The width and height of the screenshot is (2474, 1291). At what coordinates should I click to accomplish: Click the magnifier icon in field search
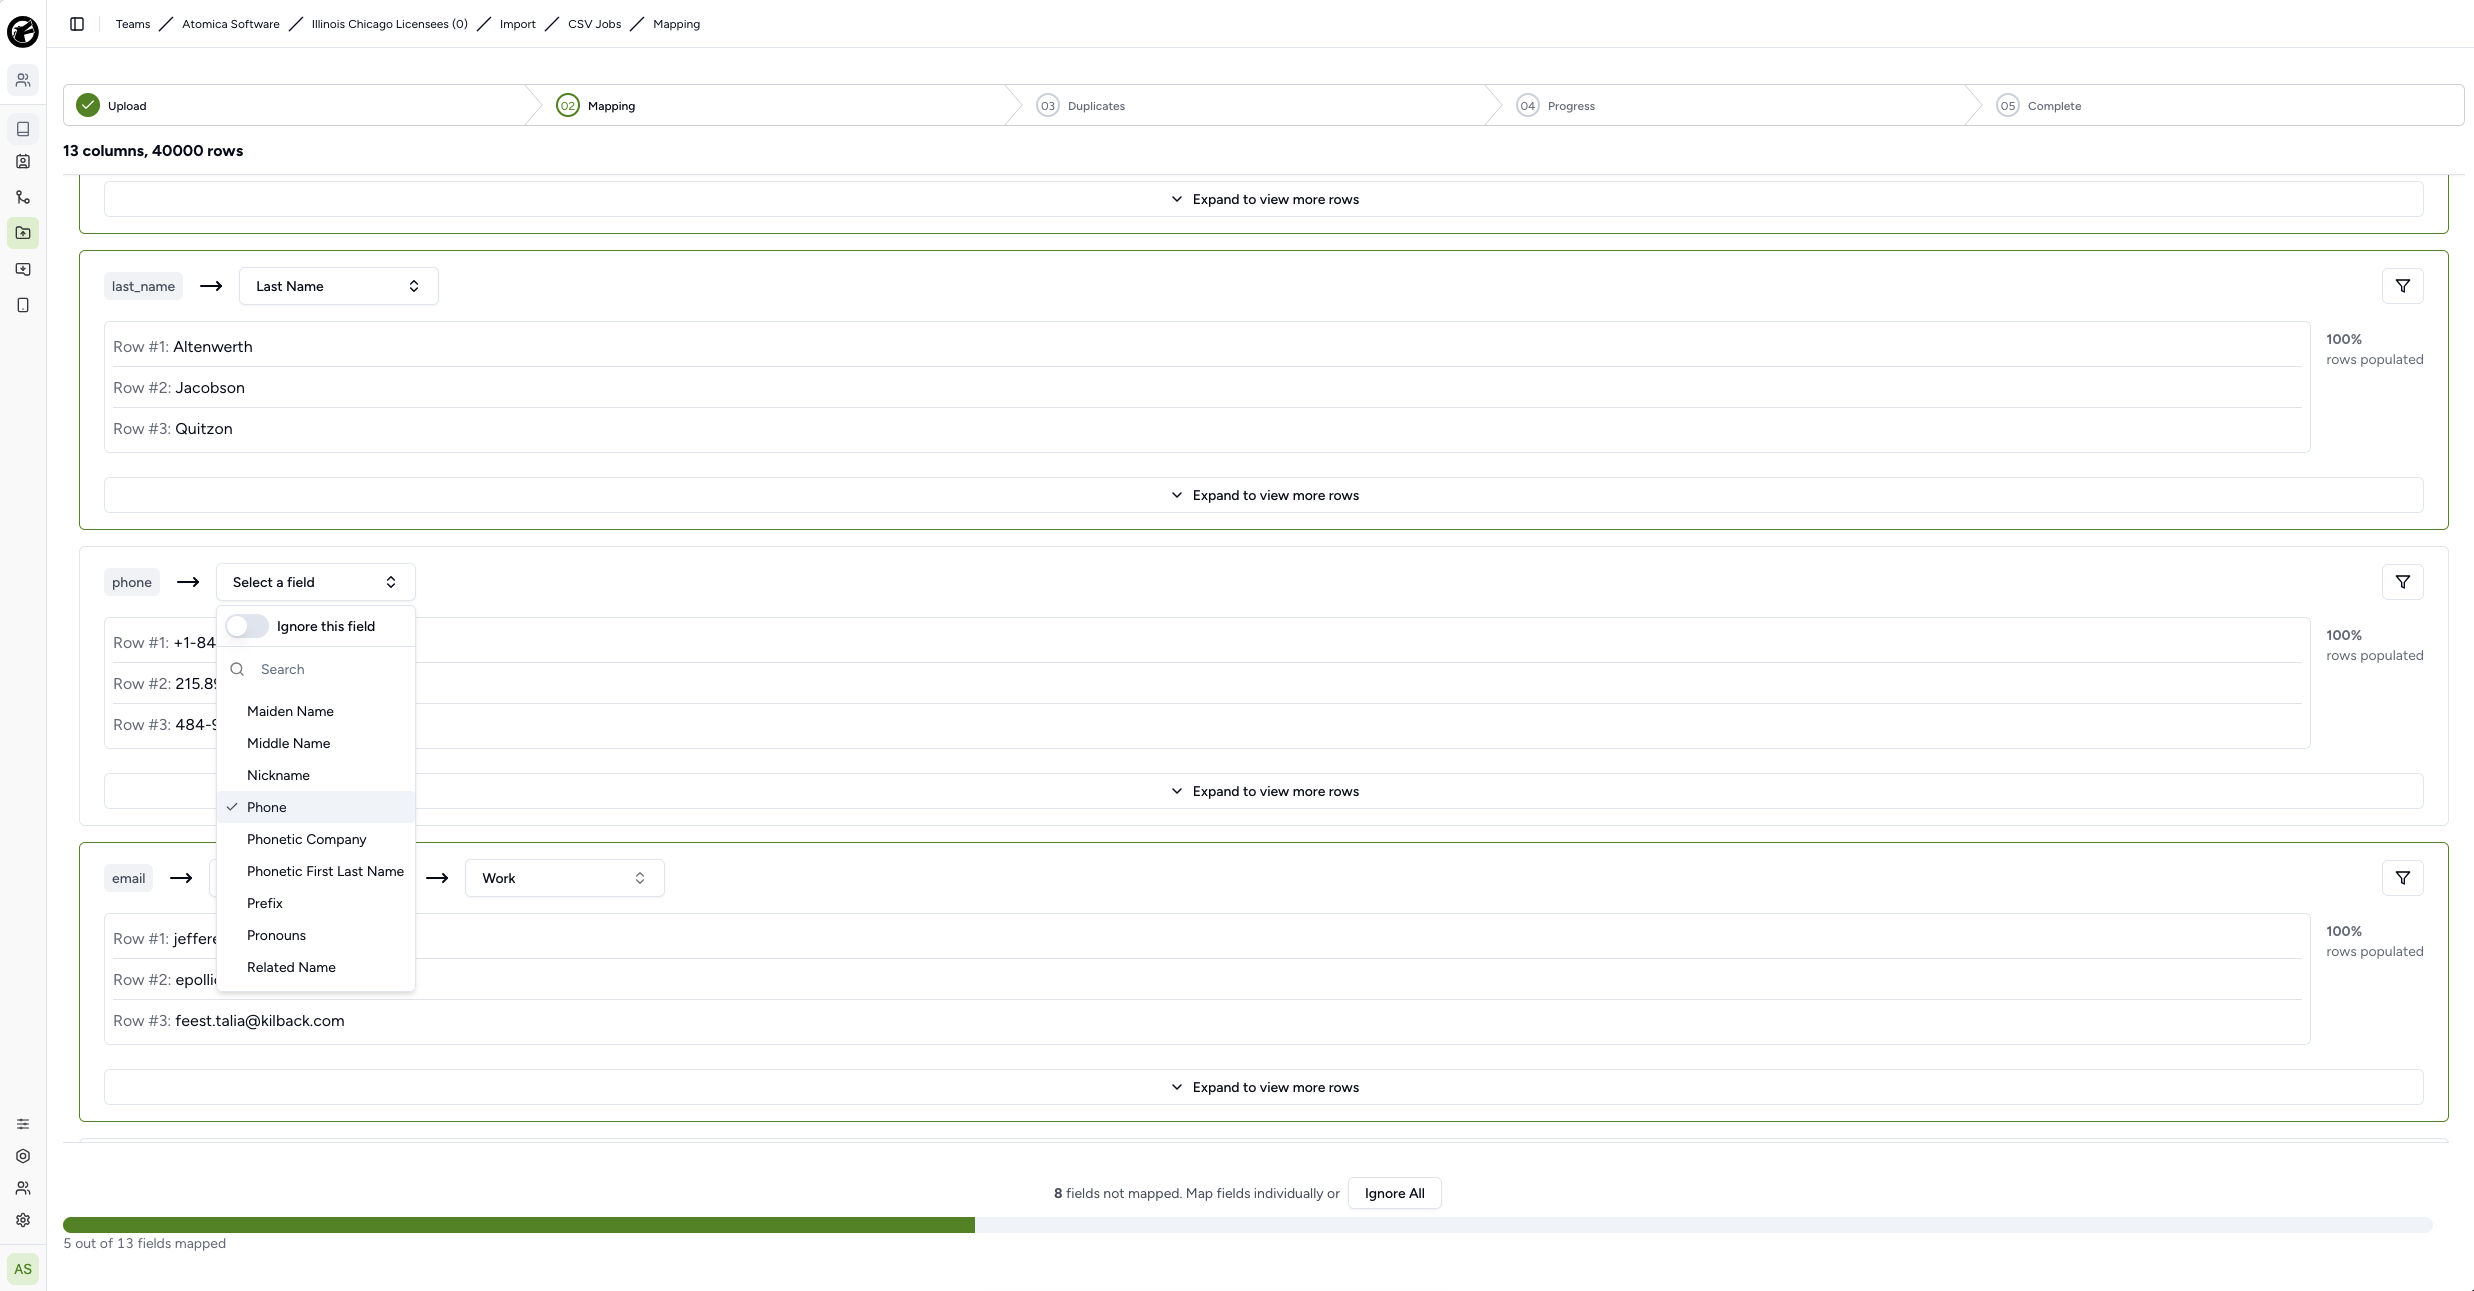point(237,669)
